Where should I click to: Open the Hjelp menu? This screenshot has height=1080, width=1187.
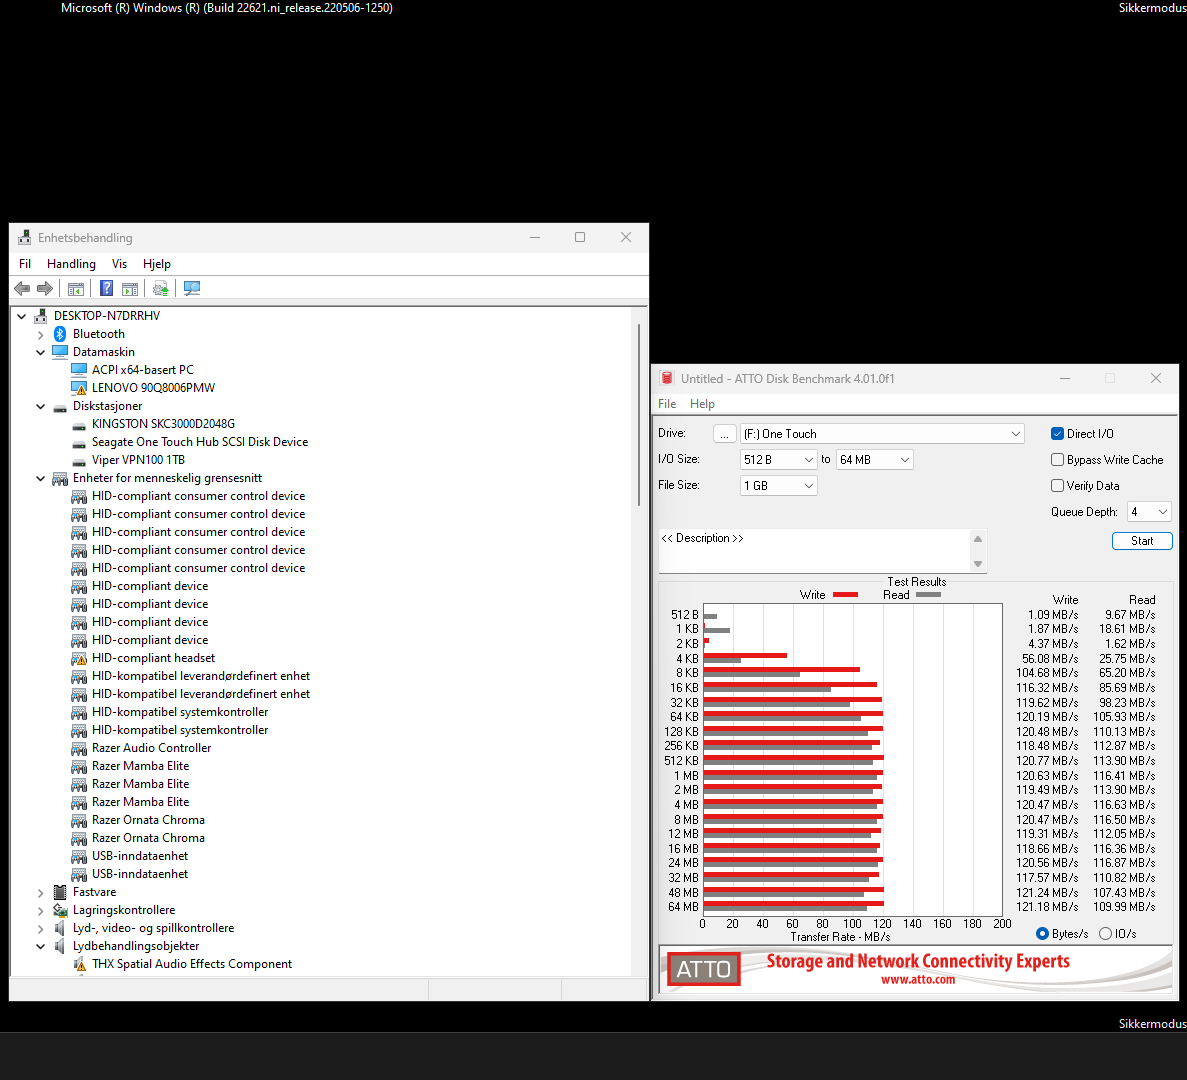tap(157, 263)
